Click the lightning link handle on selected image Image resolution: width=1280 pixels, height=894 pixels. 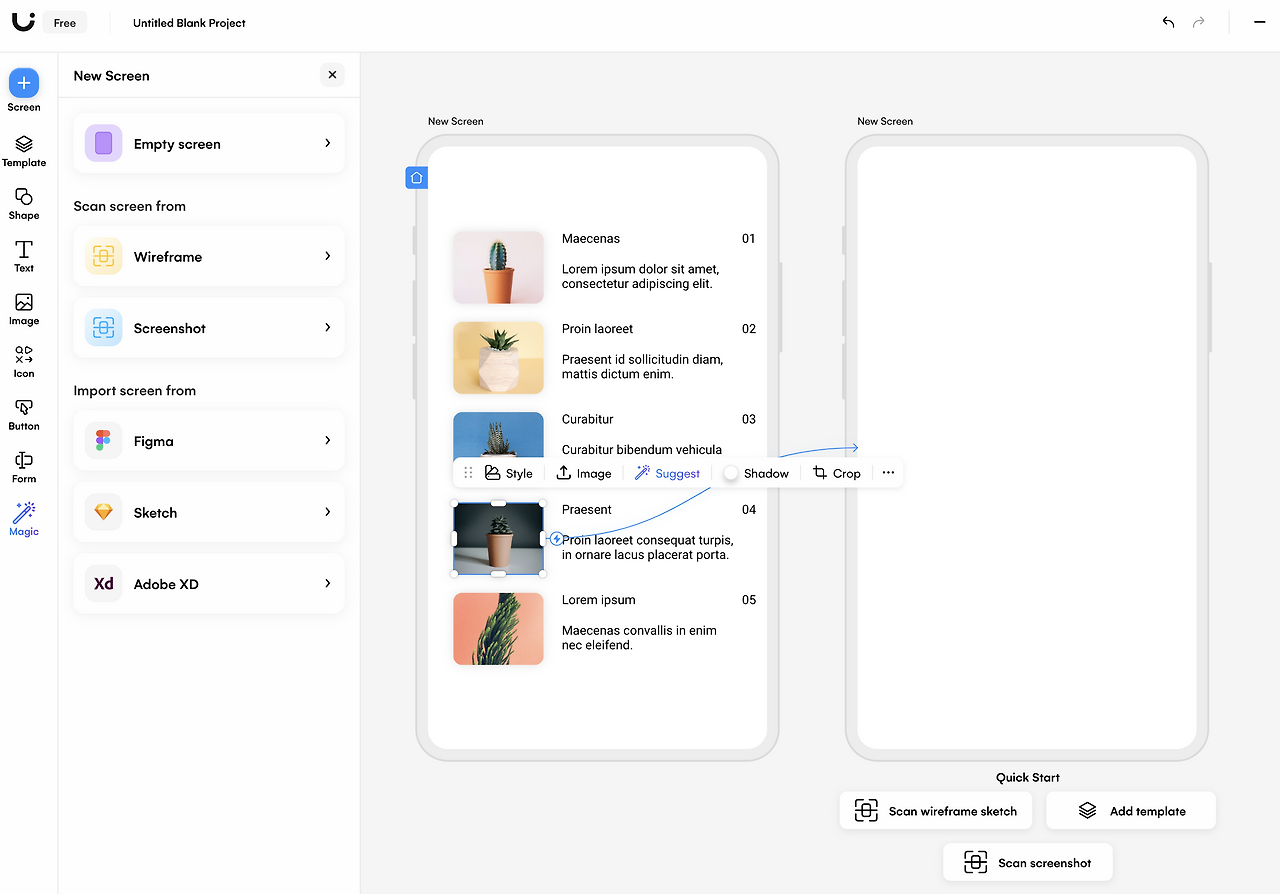point(557,539)
